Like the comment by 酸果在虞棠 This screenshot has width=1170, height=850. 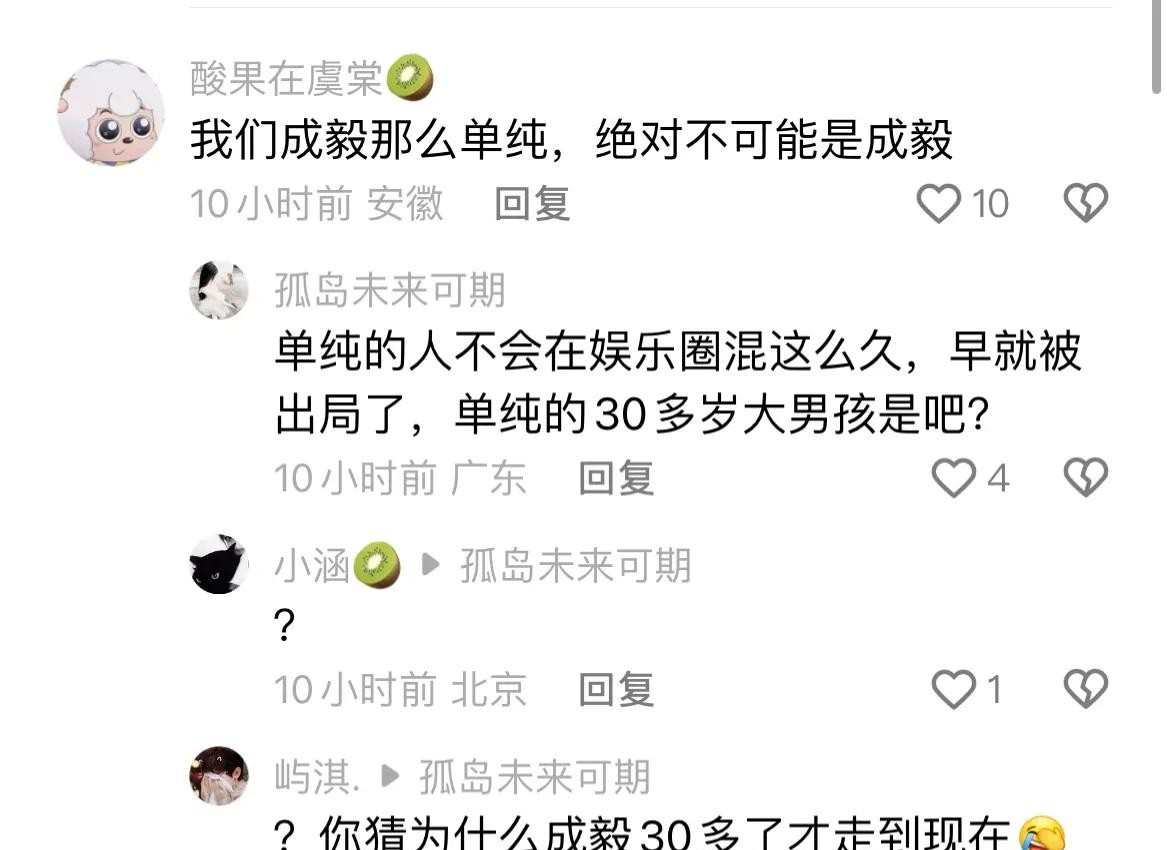coord(938,203)
